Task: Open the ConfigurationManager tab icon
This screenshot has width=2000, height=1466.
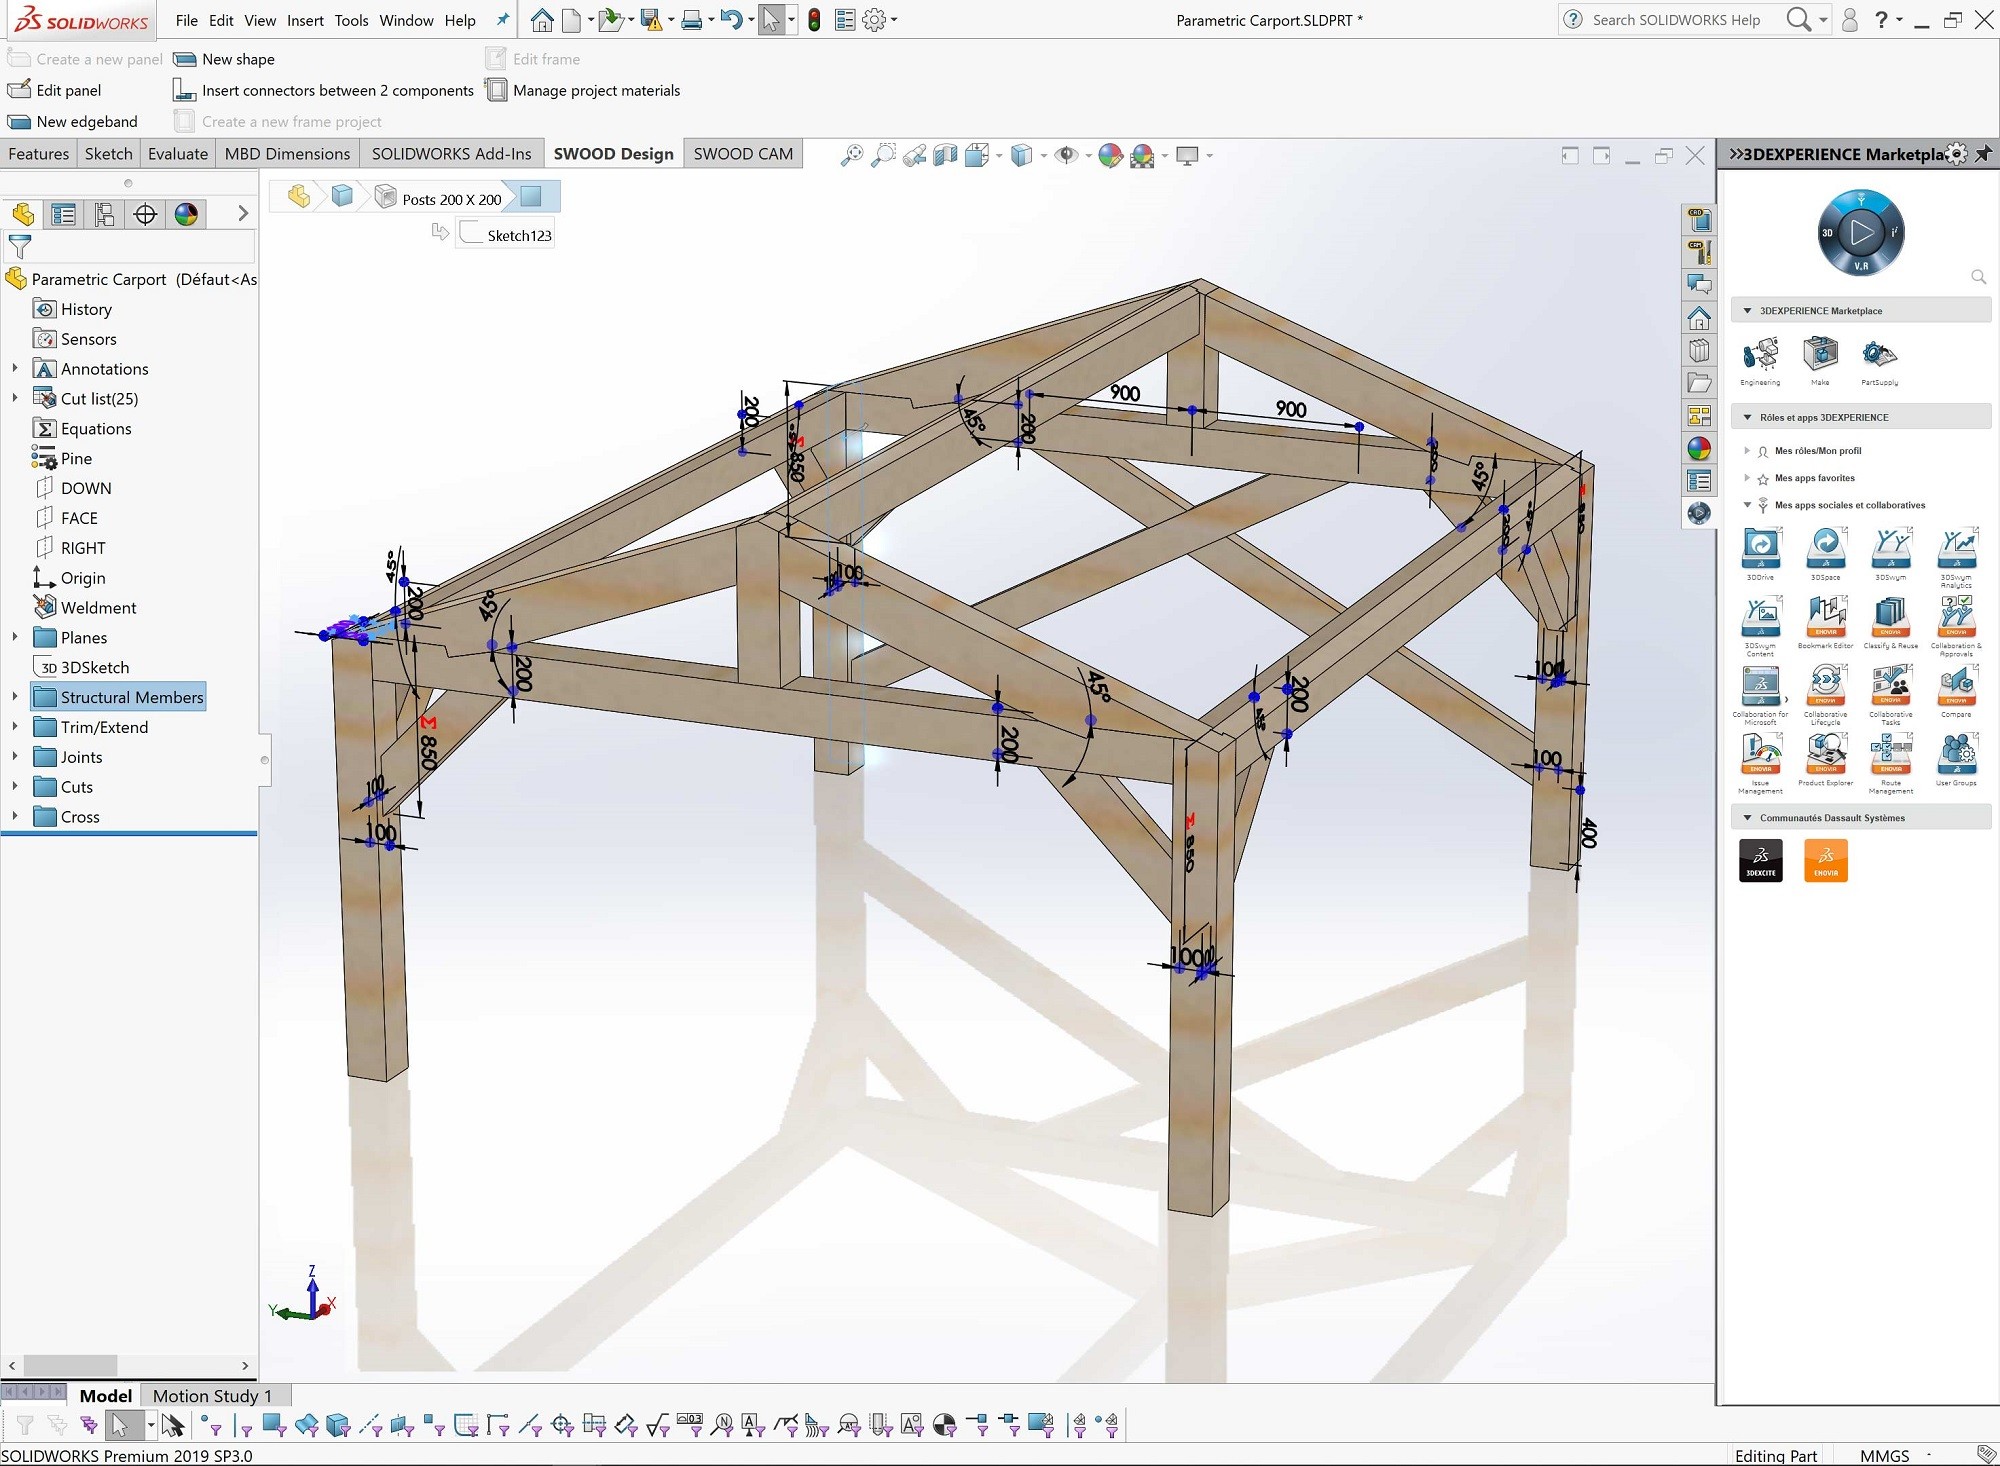Action: [x=104, y=214]
